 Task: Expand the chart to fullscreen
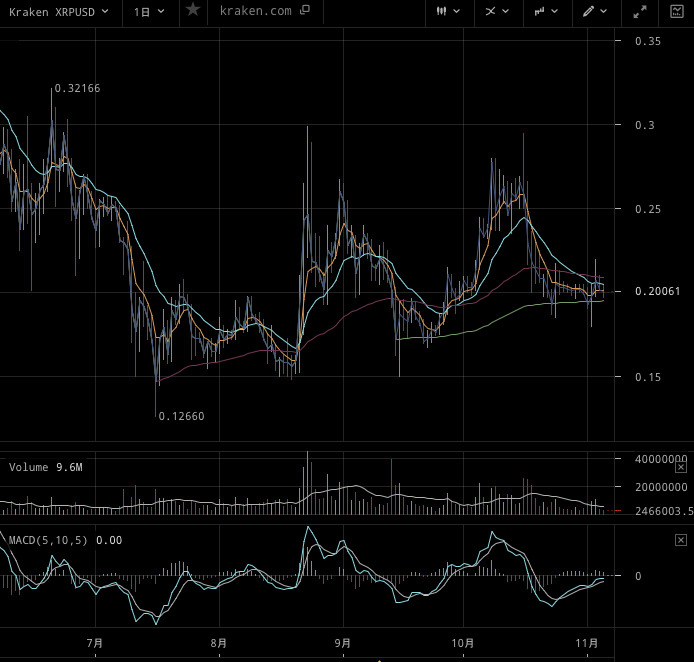[640, 12]
